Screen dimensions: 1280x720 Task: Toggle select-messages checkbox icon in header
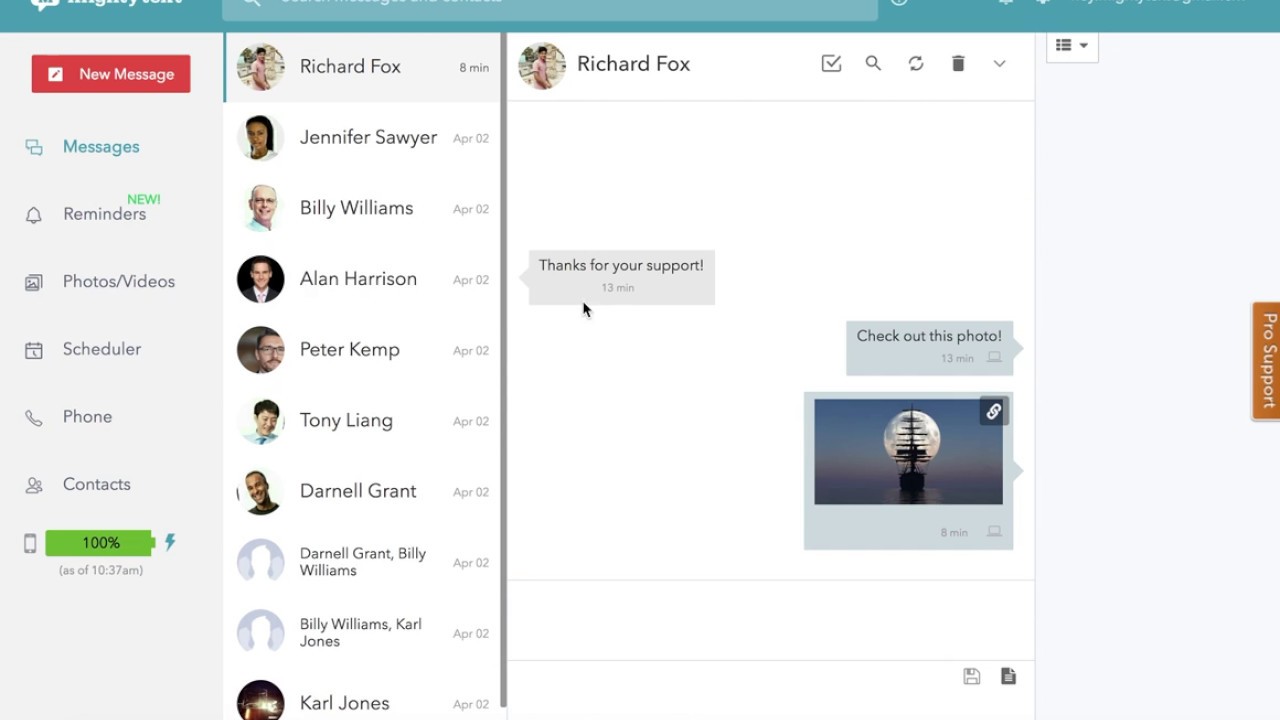(x=831, y=63)
